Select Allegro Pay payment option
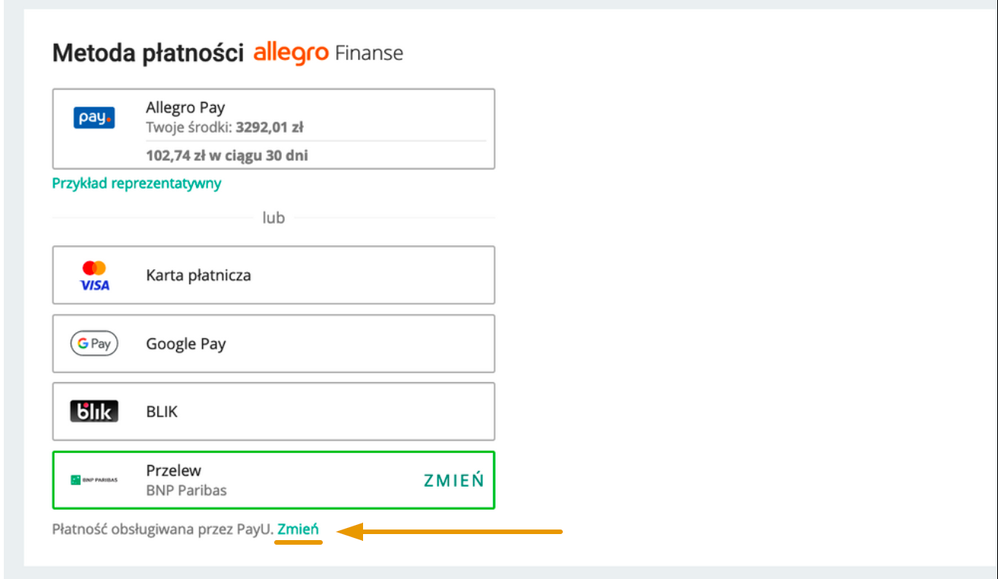The height and width of the screenshot is (579, 998). click(x=274, y=129)
